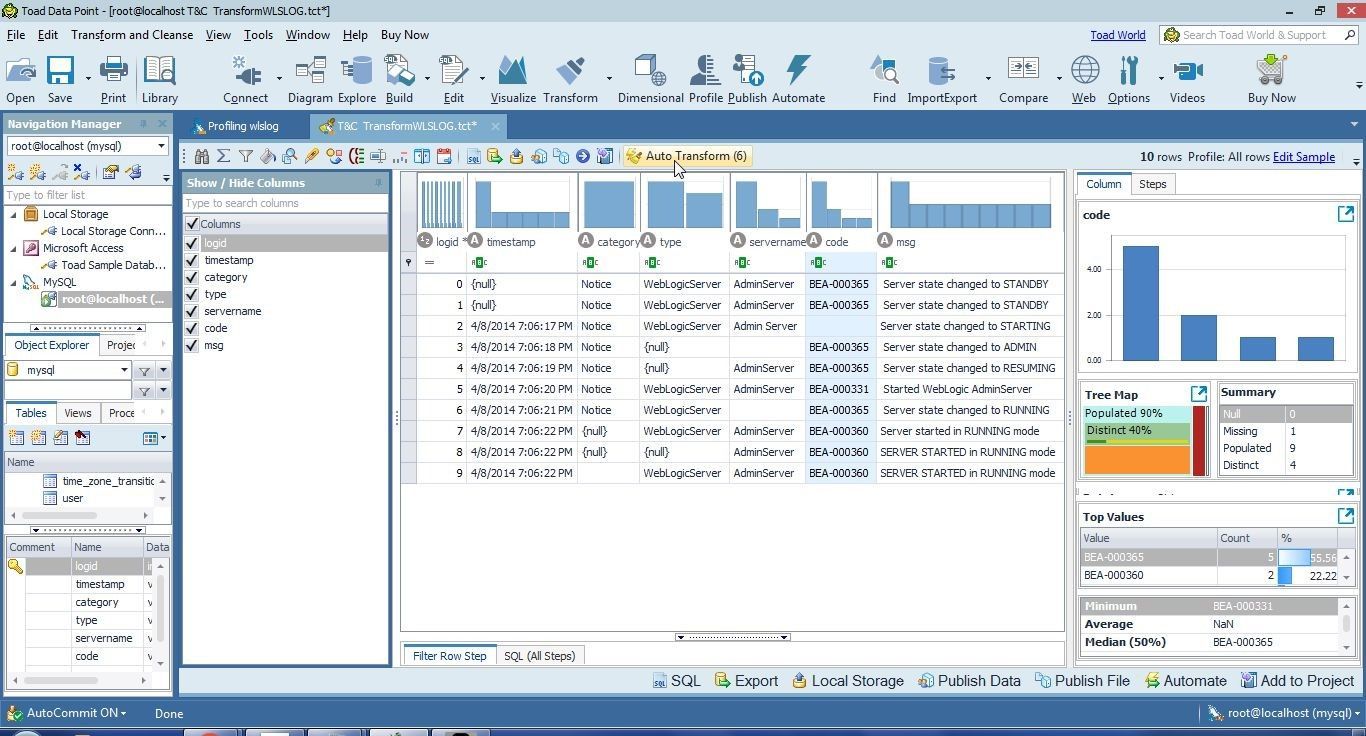Switch to the Profiling wlslog tab
Viewport: 1366px width, 736px height.
coord(235,126)
